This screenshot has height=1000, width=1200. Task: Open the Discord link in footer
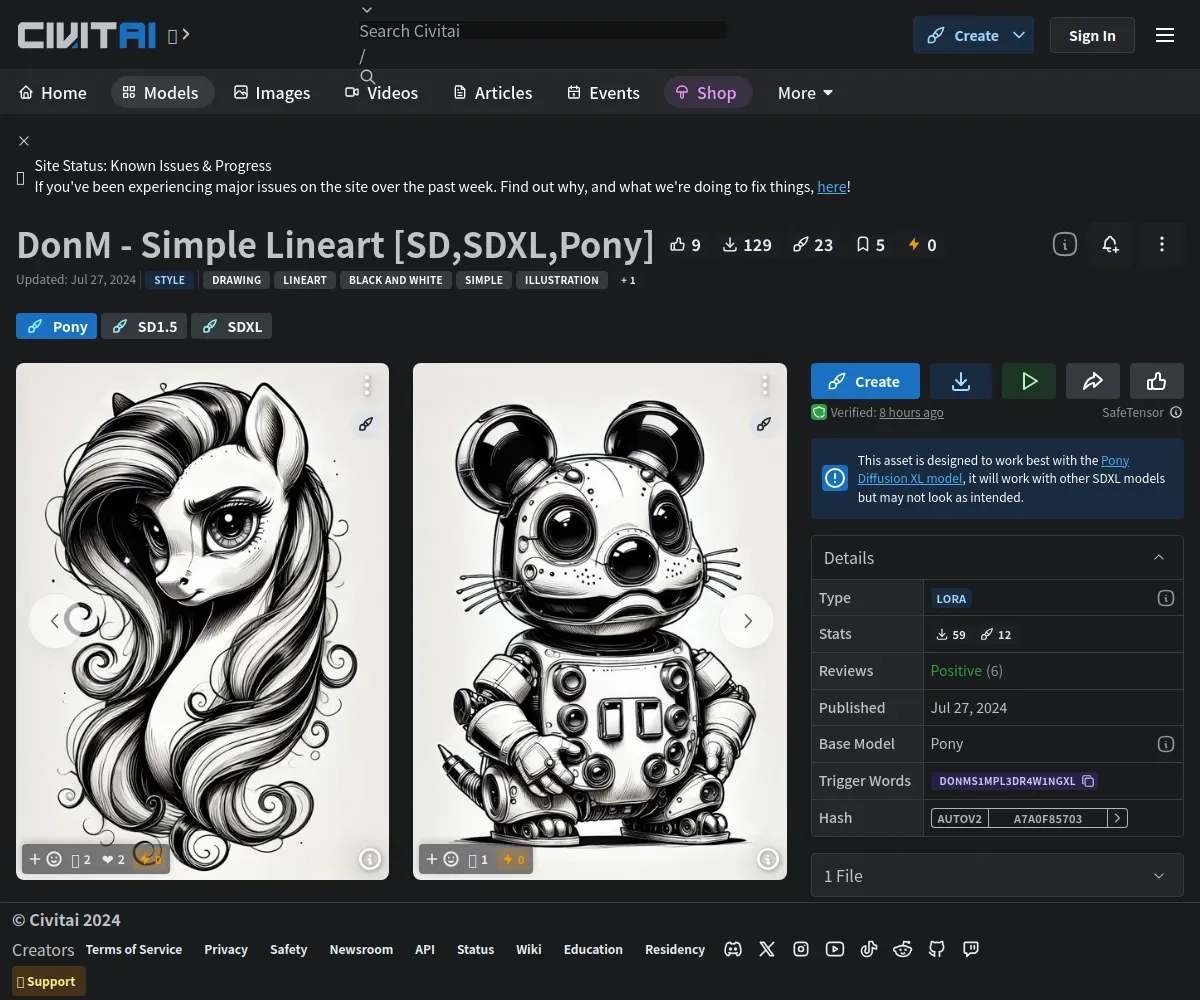tap(733, 949)
